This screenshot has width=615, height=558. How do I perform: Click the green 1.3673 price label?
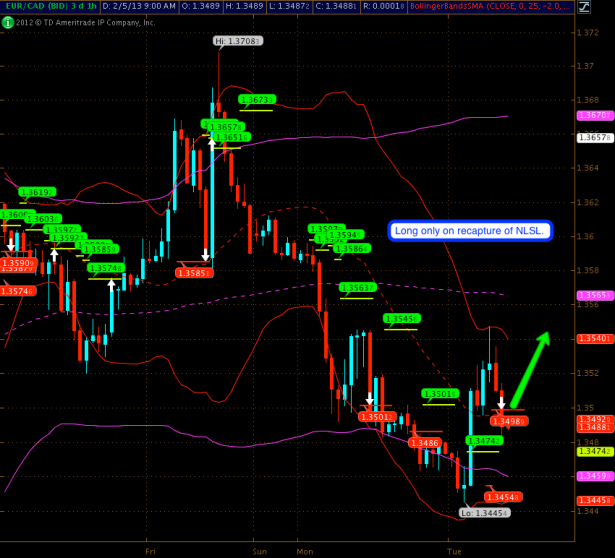coord(256,100)
